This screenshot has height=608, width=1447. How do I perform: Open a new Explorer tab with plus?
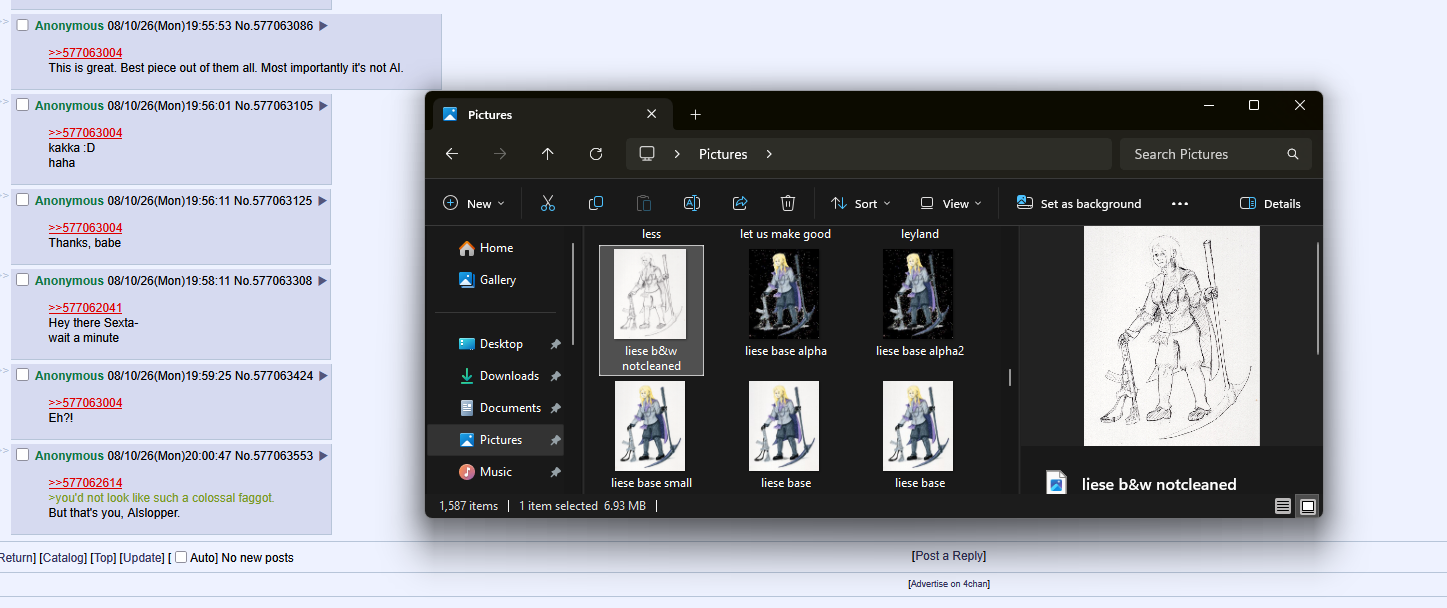click(x=695, y=114)
